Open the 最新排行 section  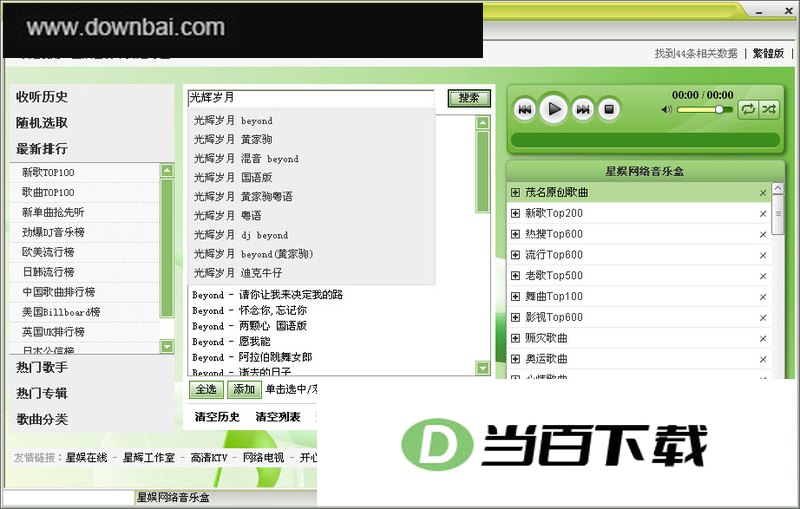[x=42, y=149]
